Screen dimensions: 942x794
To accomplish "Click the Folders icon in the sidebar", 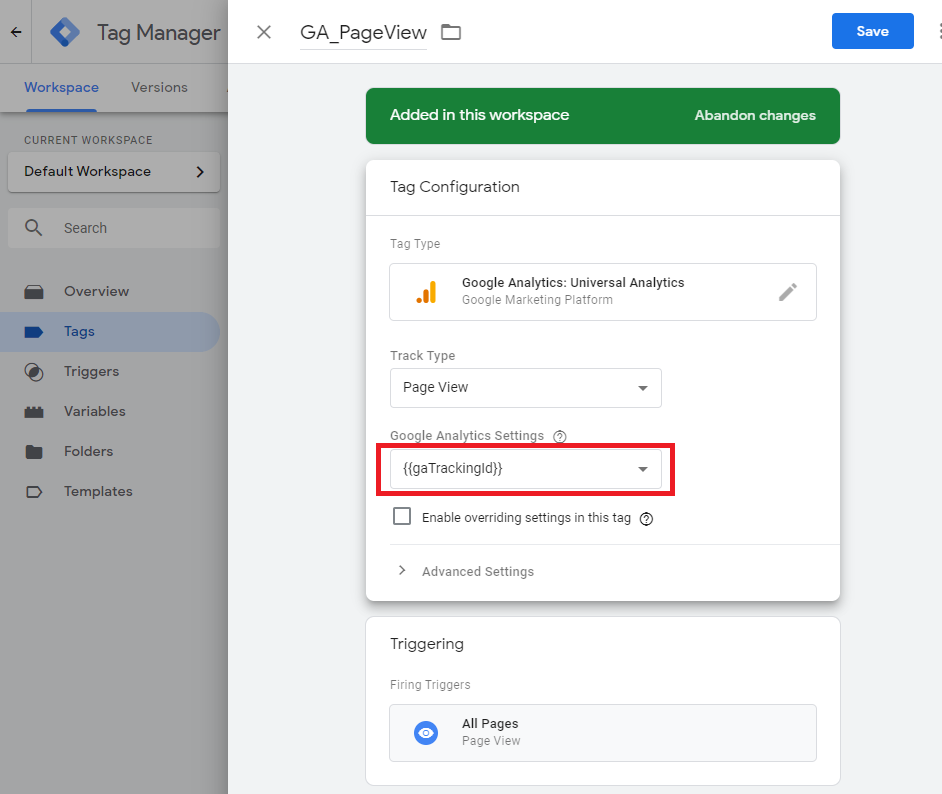I will [x=34, y=452].
